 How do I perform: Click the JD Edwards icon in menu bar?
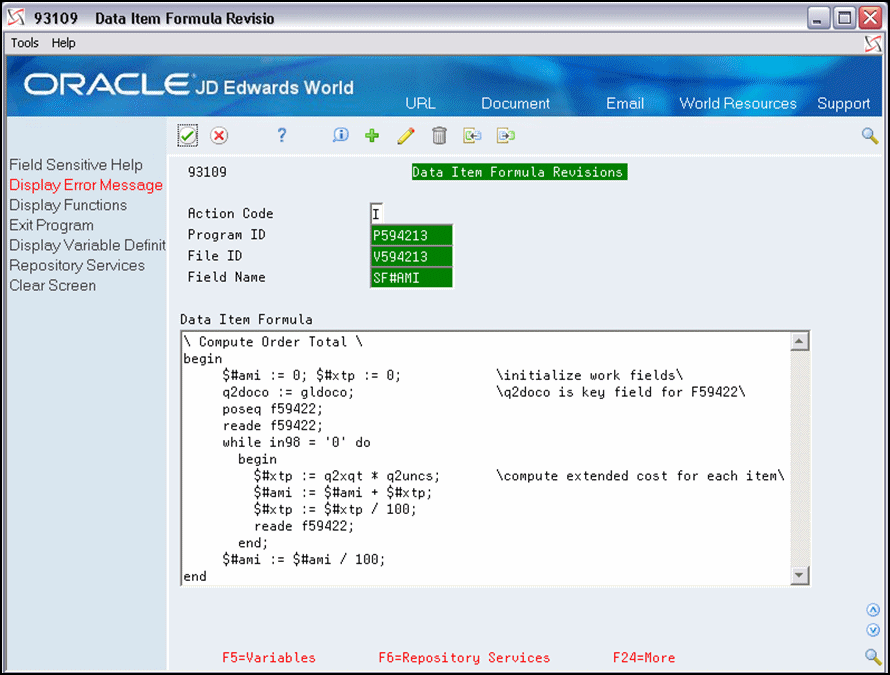(872, 43)
